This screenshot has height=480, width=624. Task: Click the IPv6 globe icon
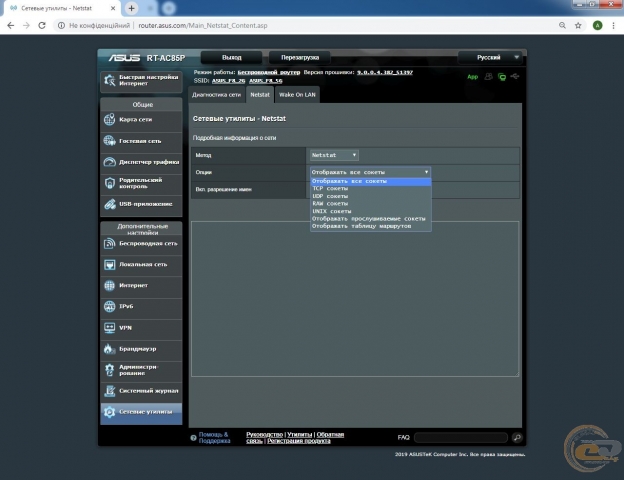click(x=111, y=306)
